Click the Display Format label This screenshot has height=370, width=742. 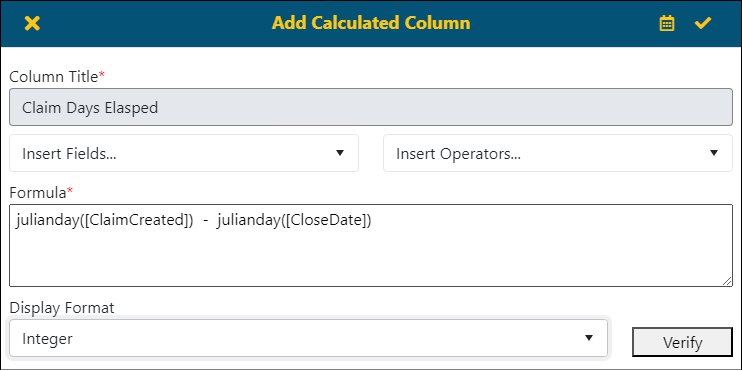point(62,308)
